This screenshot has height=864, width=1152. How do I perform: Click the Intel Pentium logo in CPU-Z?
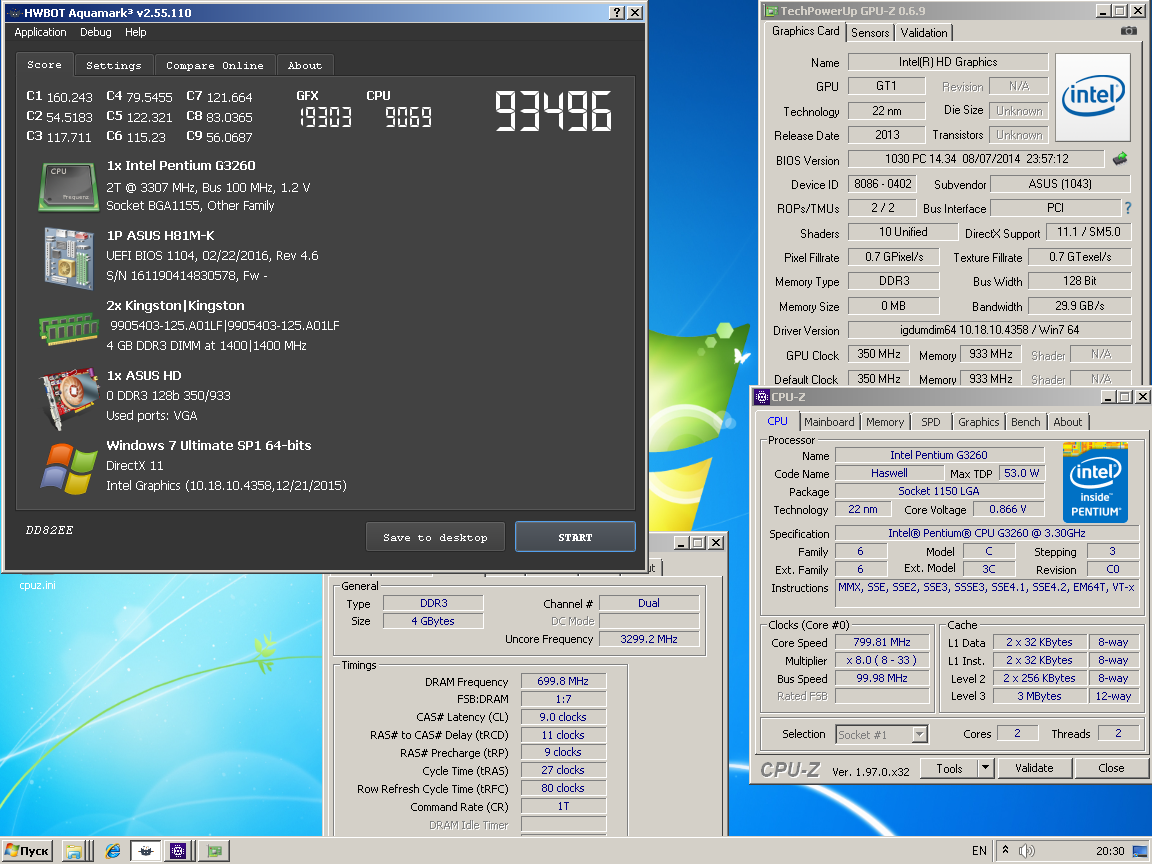pos(1095,481)
